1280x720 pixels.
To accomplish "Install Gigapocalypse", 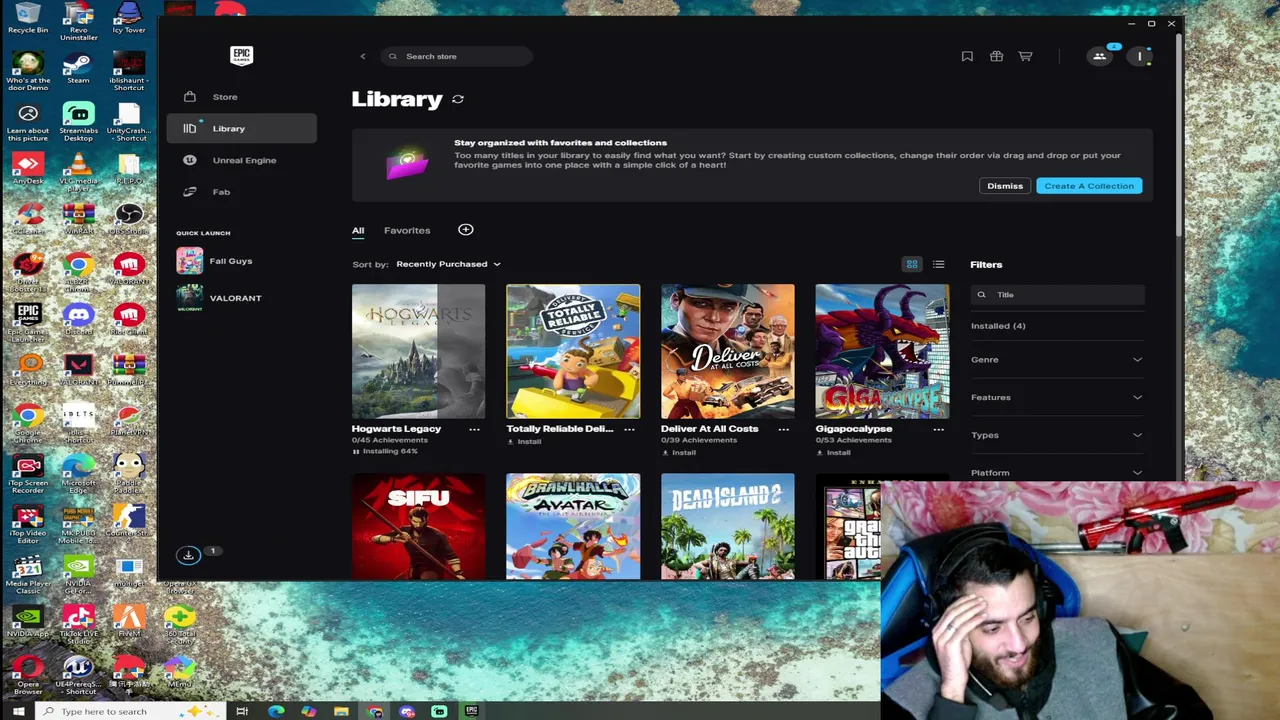I will 832,452.
